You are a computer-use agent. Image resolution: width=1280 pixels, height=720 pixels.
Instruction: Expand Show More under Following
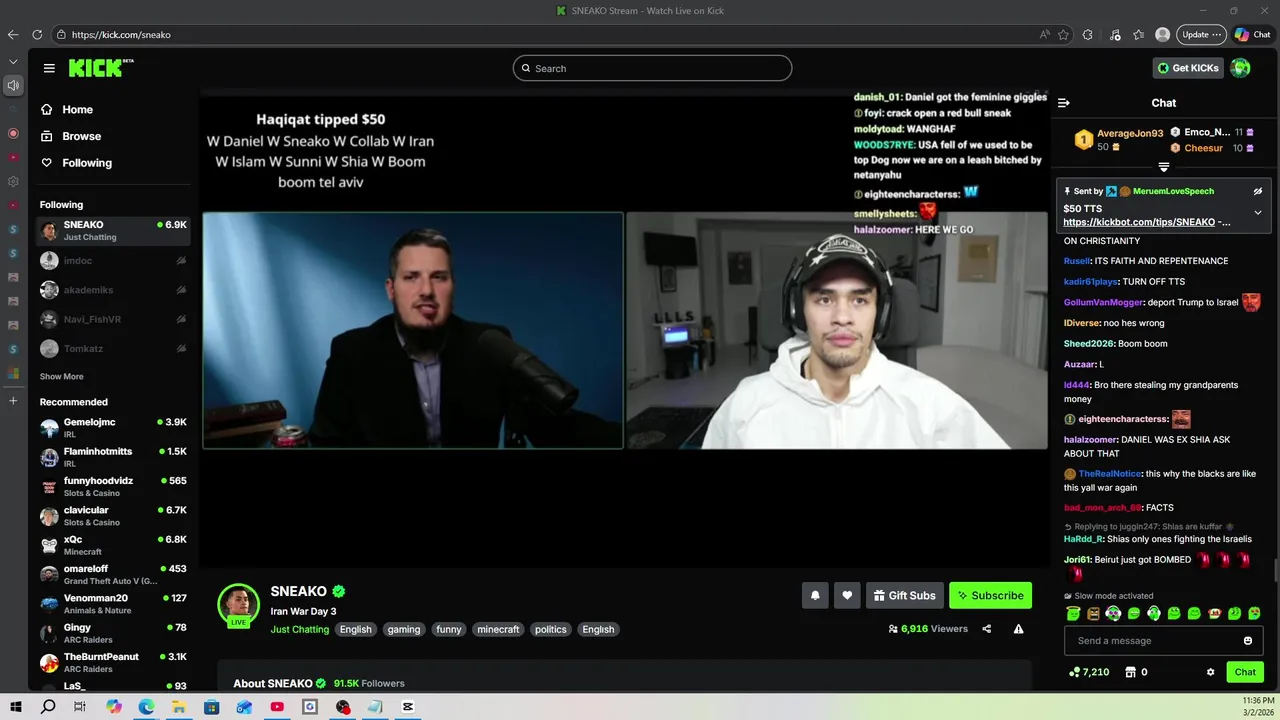point(61,377)
